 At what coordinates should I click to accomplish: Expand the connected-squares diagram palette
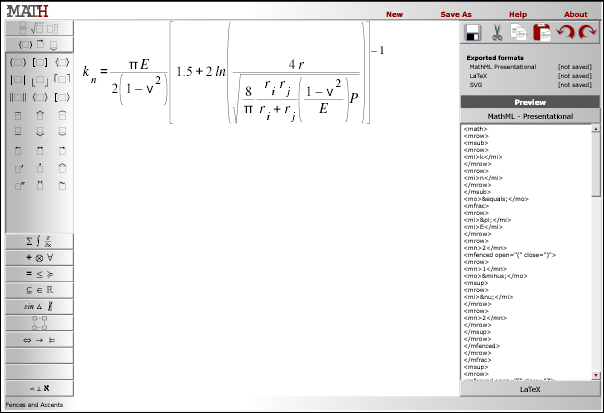click(39, 323)
